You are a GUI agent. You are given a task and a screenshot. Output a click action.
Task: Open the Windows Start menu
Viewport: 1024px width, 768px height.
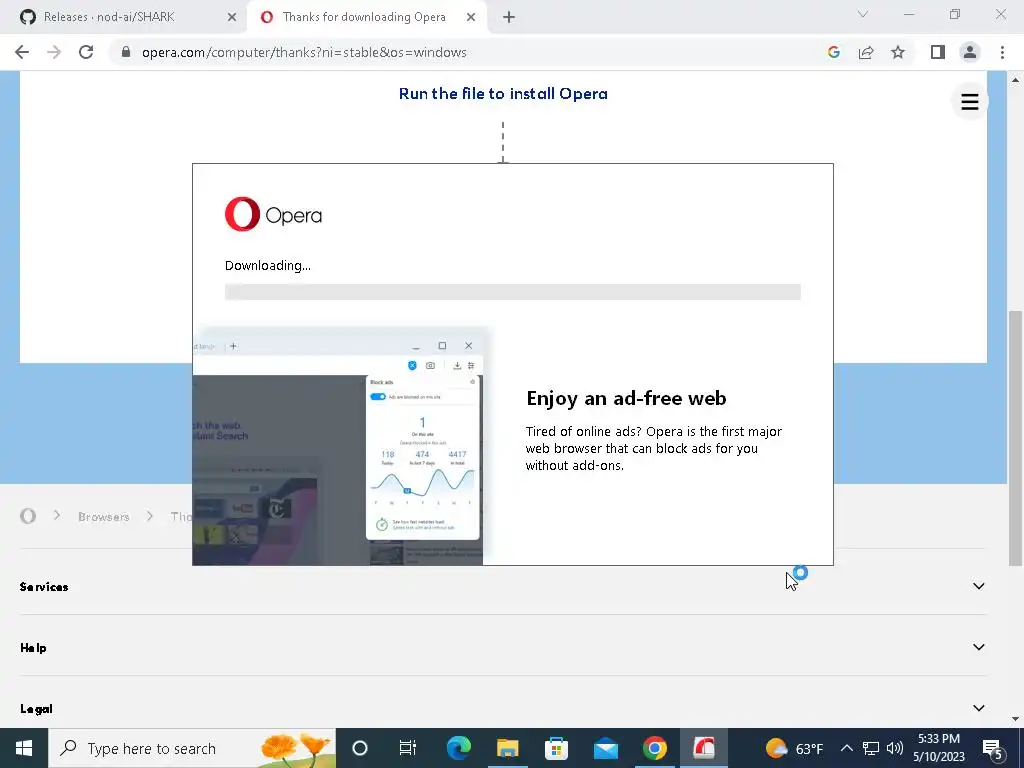[24, 748]
